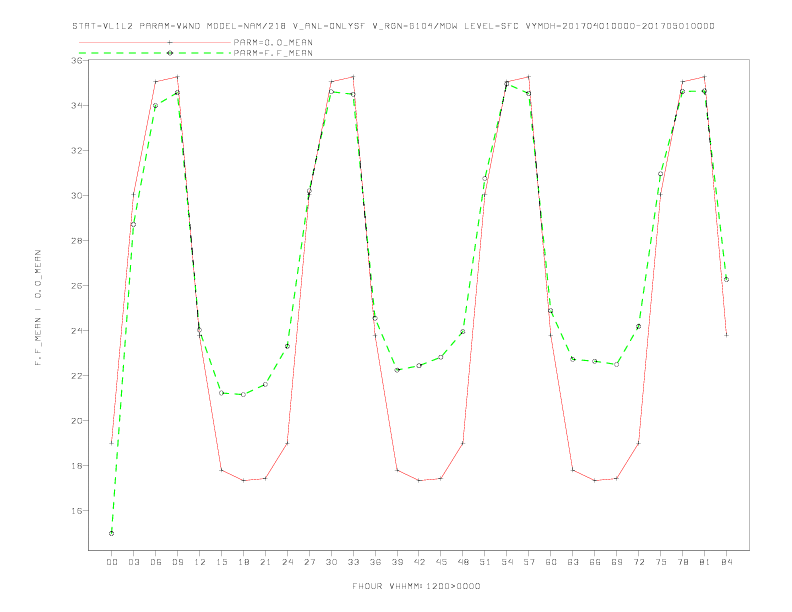This screenshot has width=792, height=612.
Task: Click the x-axis tick label 15
Action: (x=221, y=562)
